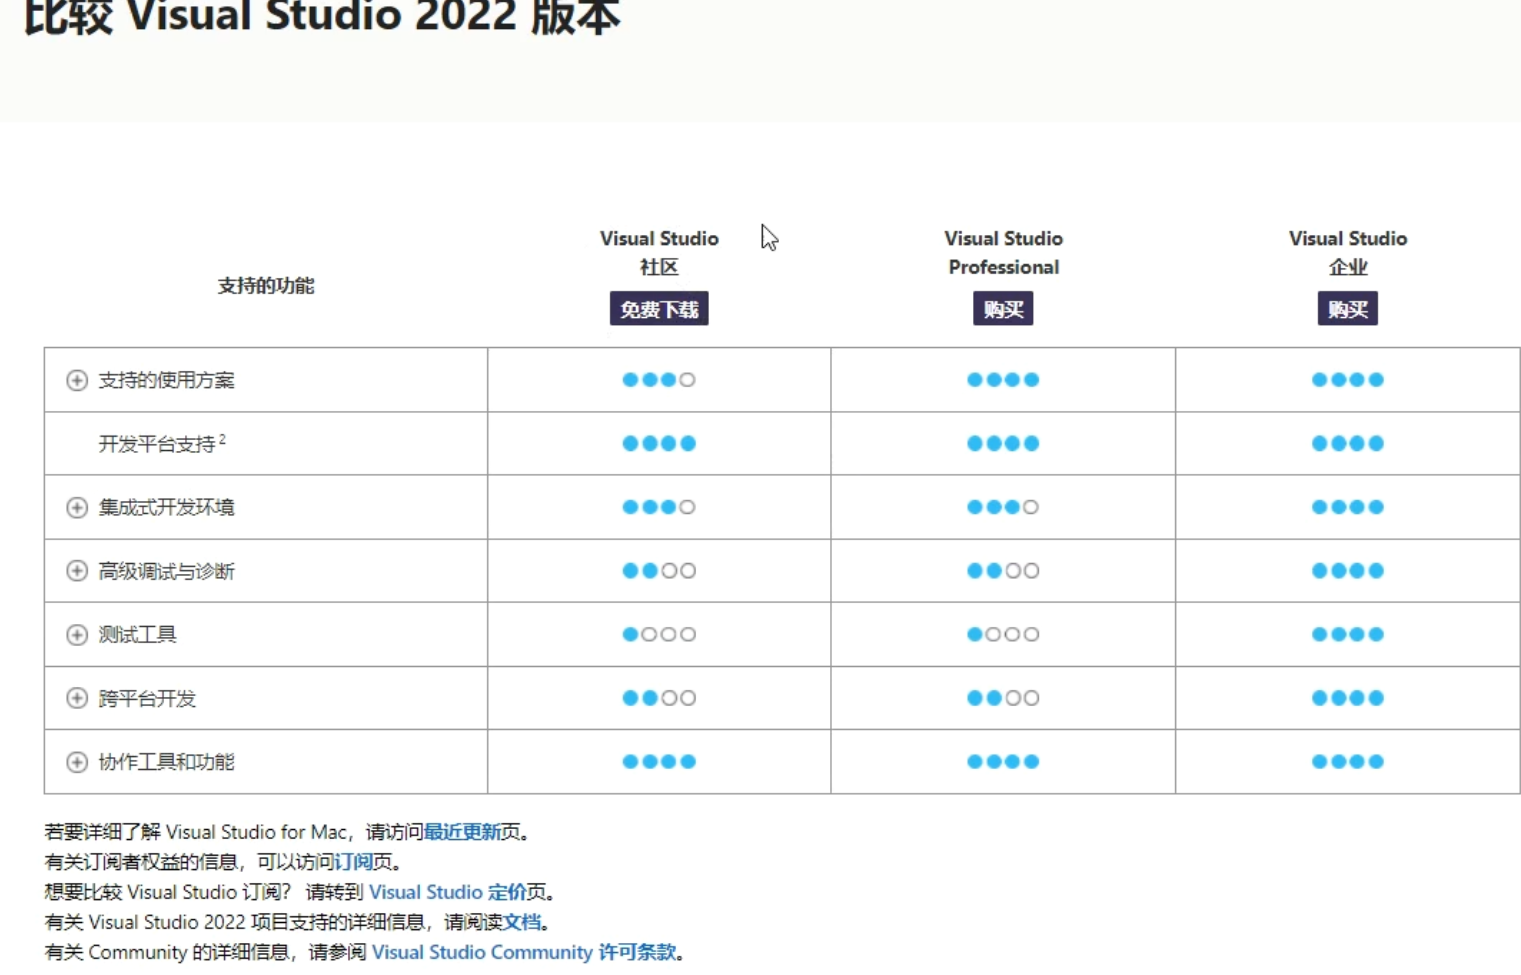Click the 测试工具 rating dots for Professional
This screenshot has height=975, width=1521.
1003,634
